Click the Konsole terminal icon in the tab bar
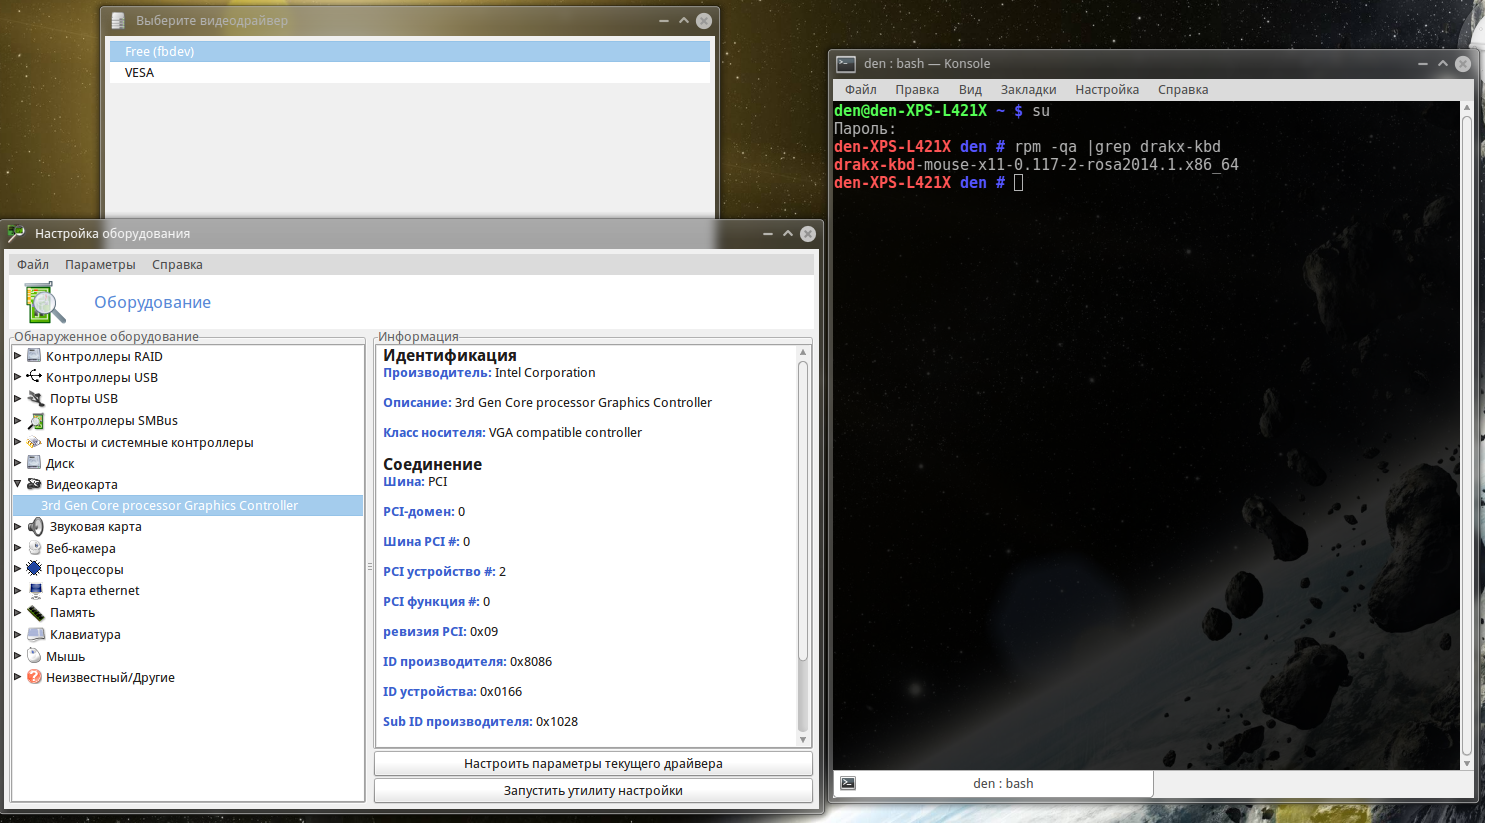The width and height of the screenshot is (1485, 823). (x=848, y=783)
